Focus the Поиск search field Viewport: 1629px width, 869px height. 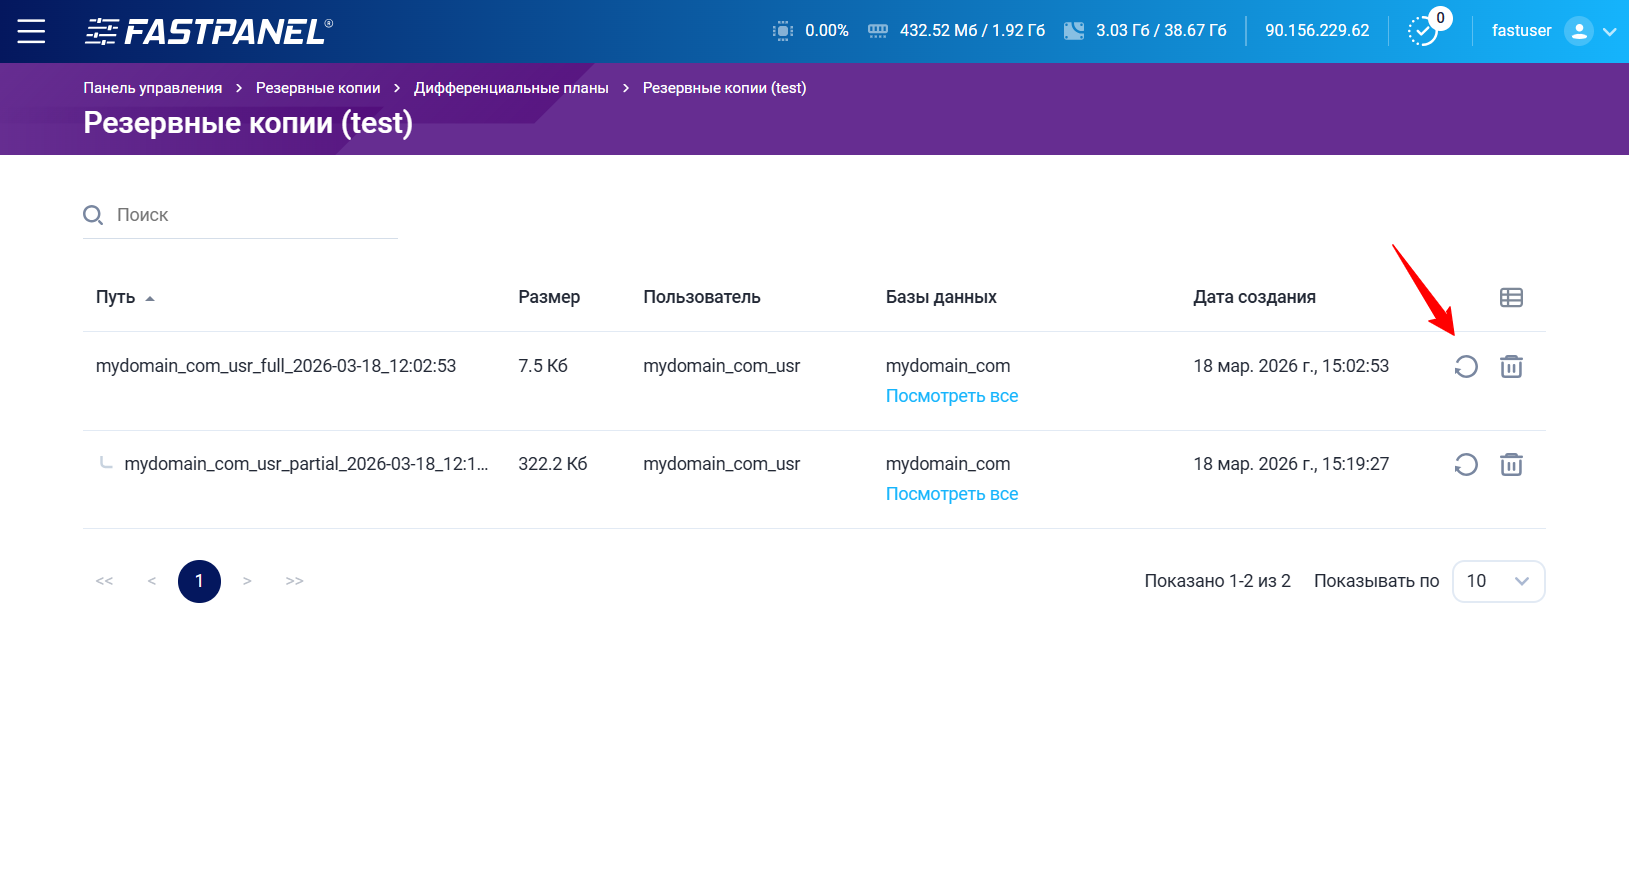[250, 215]
